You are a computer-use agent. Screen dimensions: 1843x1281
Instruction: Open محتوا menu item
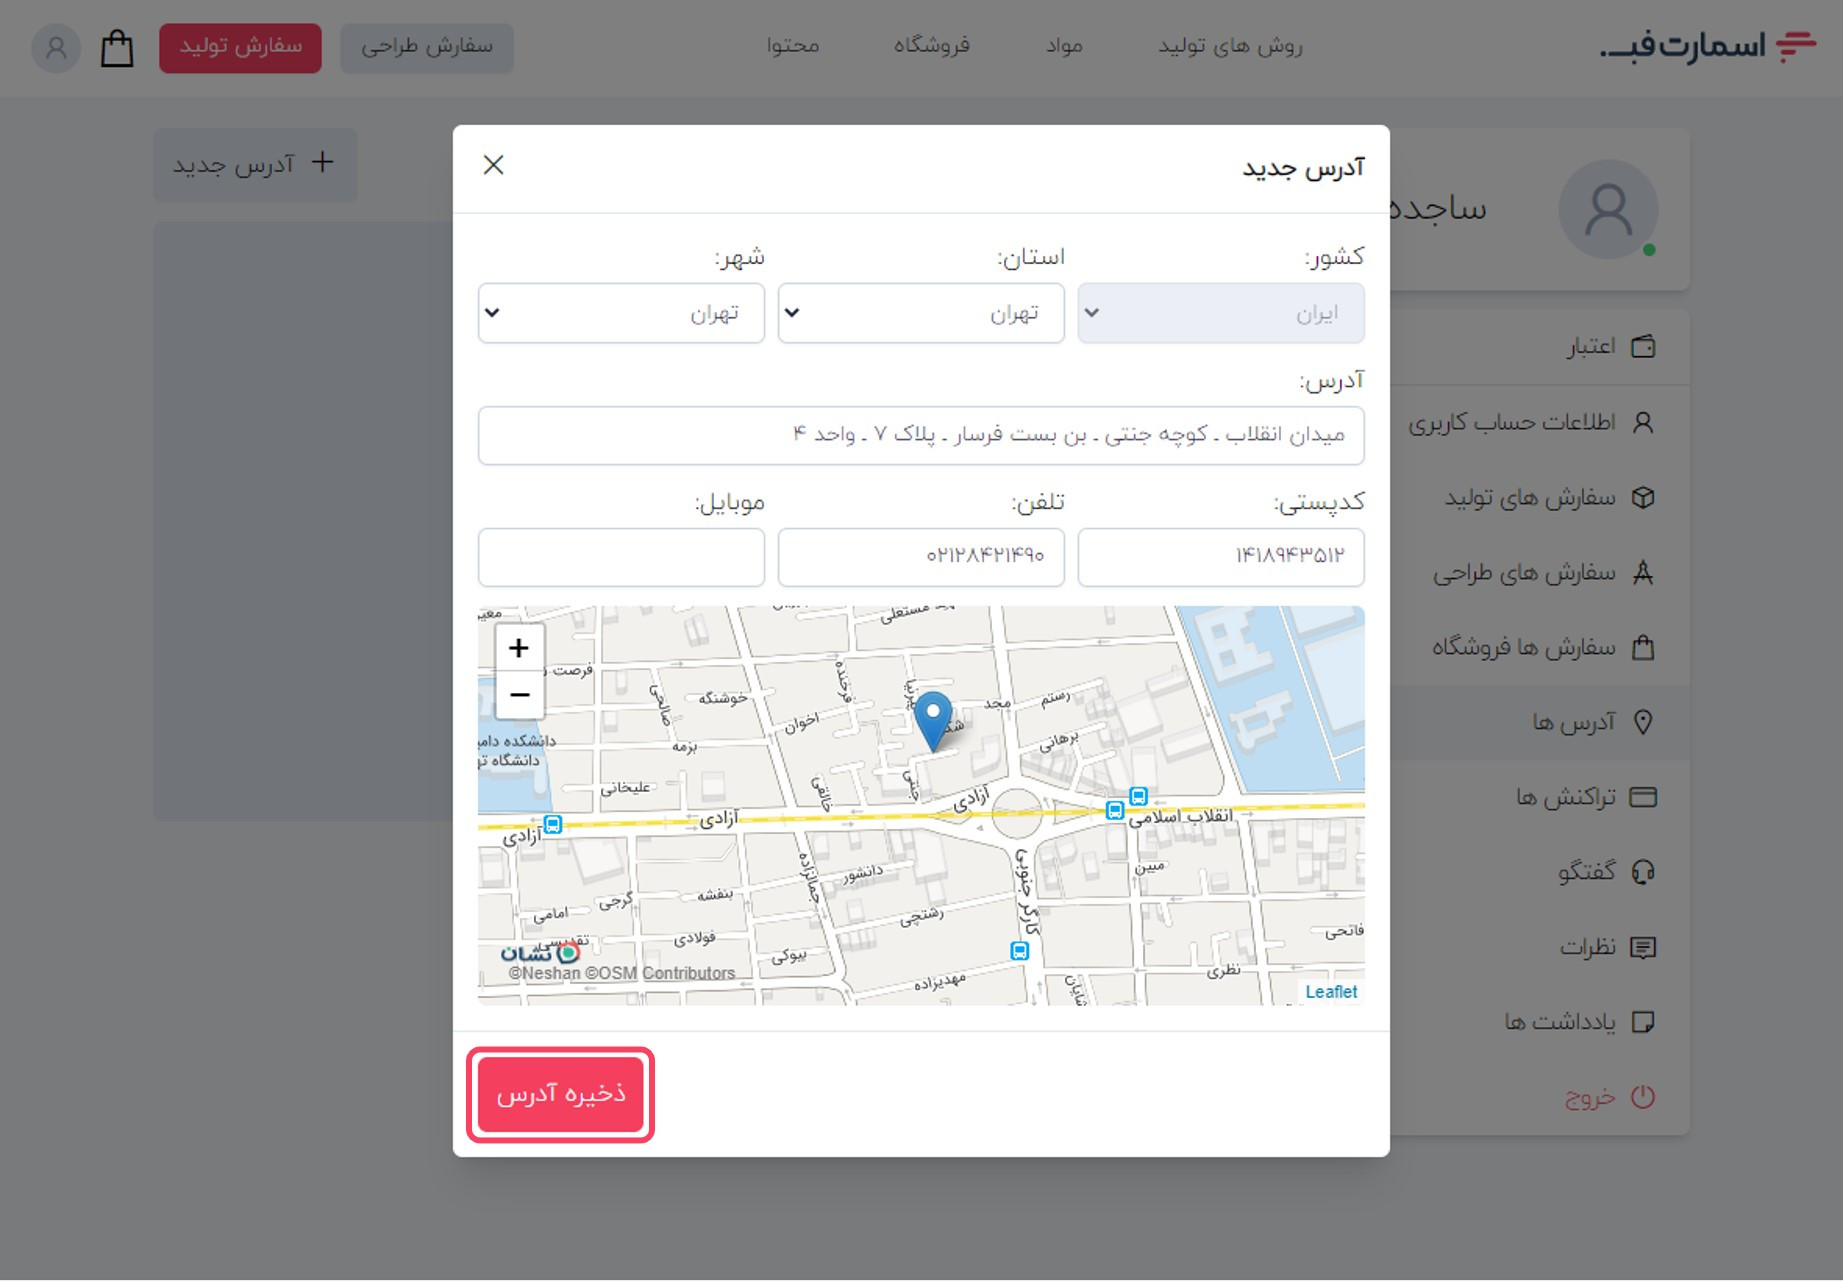[793, 46]
